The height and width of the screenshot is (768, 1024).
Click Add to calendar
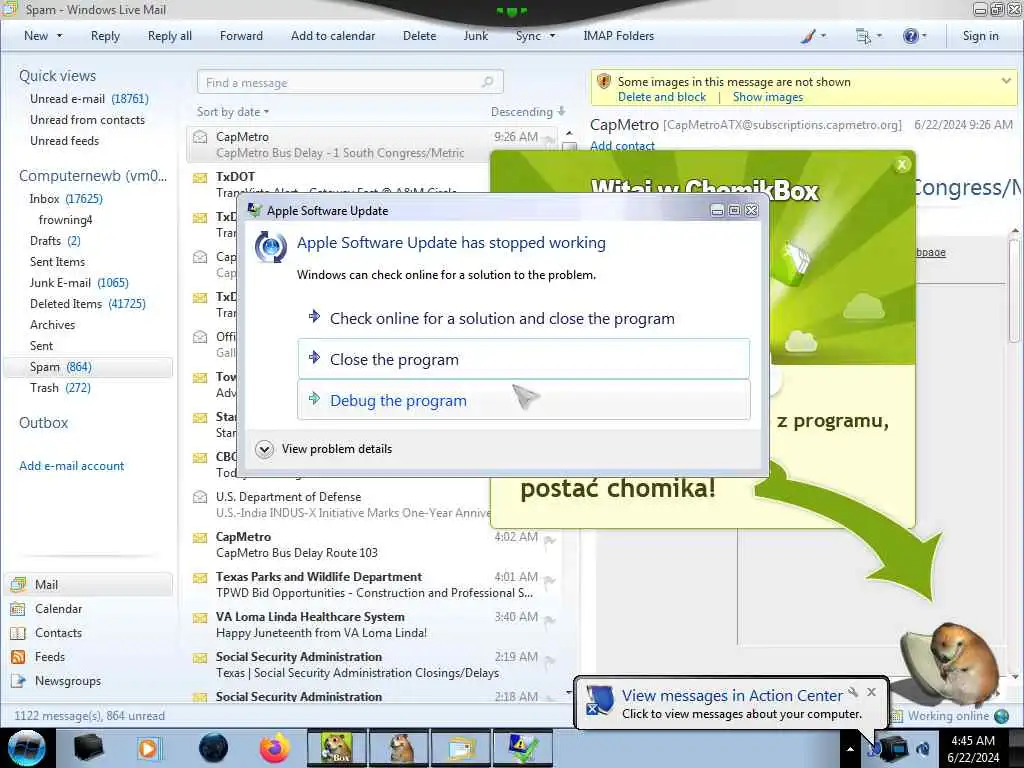coord(333,36)
